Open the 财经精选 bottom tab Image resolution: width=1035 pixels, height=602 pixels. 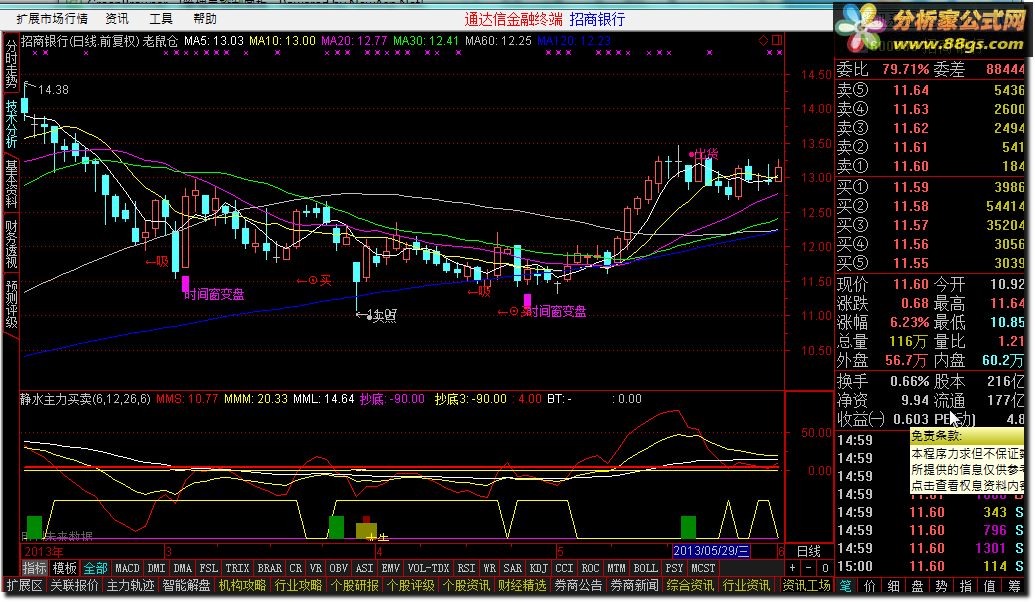click(x=522, y=585)
